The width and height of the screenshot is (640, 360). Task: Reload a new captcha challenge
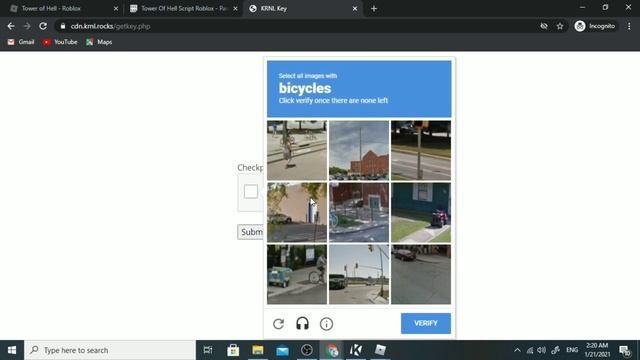[x=278, y=324]
